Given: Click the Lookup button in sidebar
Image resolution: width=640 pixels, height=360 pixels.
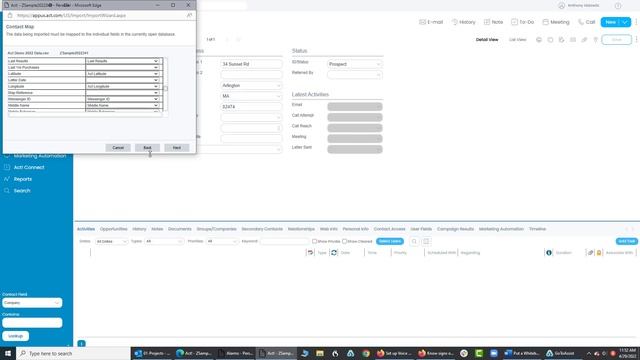Looking at the screenshot, I should pyautogui.click(x=16, y=336).
